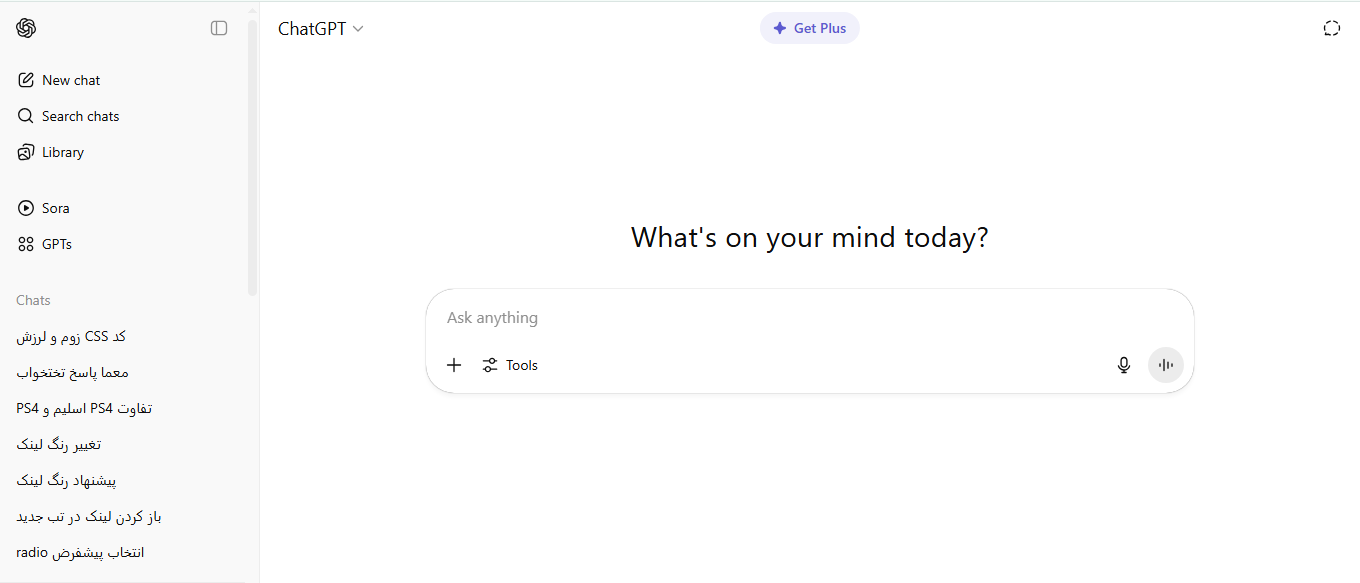Image resolution: width=1360 pixels, height=583 pixels.
Task: Select the chat 'باز کردن لینک در تب جدید'
Action: pyautogui.click(x=89, y=516)
